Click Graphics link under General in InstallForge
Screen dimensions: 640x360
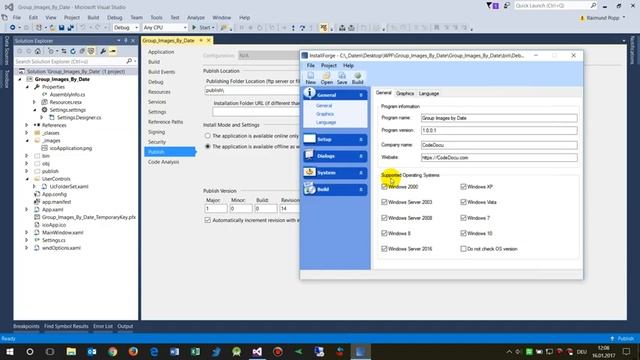pos(325,114)
